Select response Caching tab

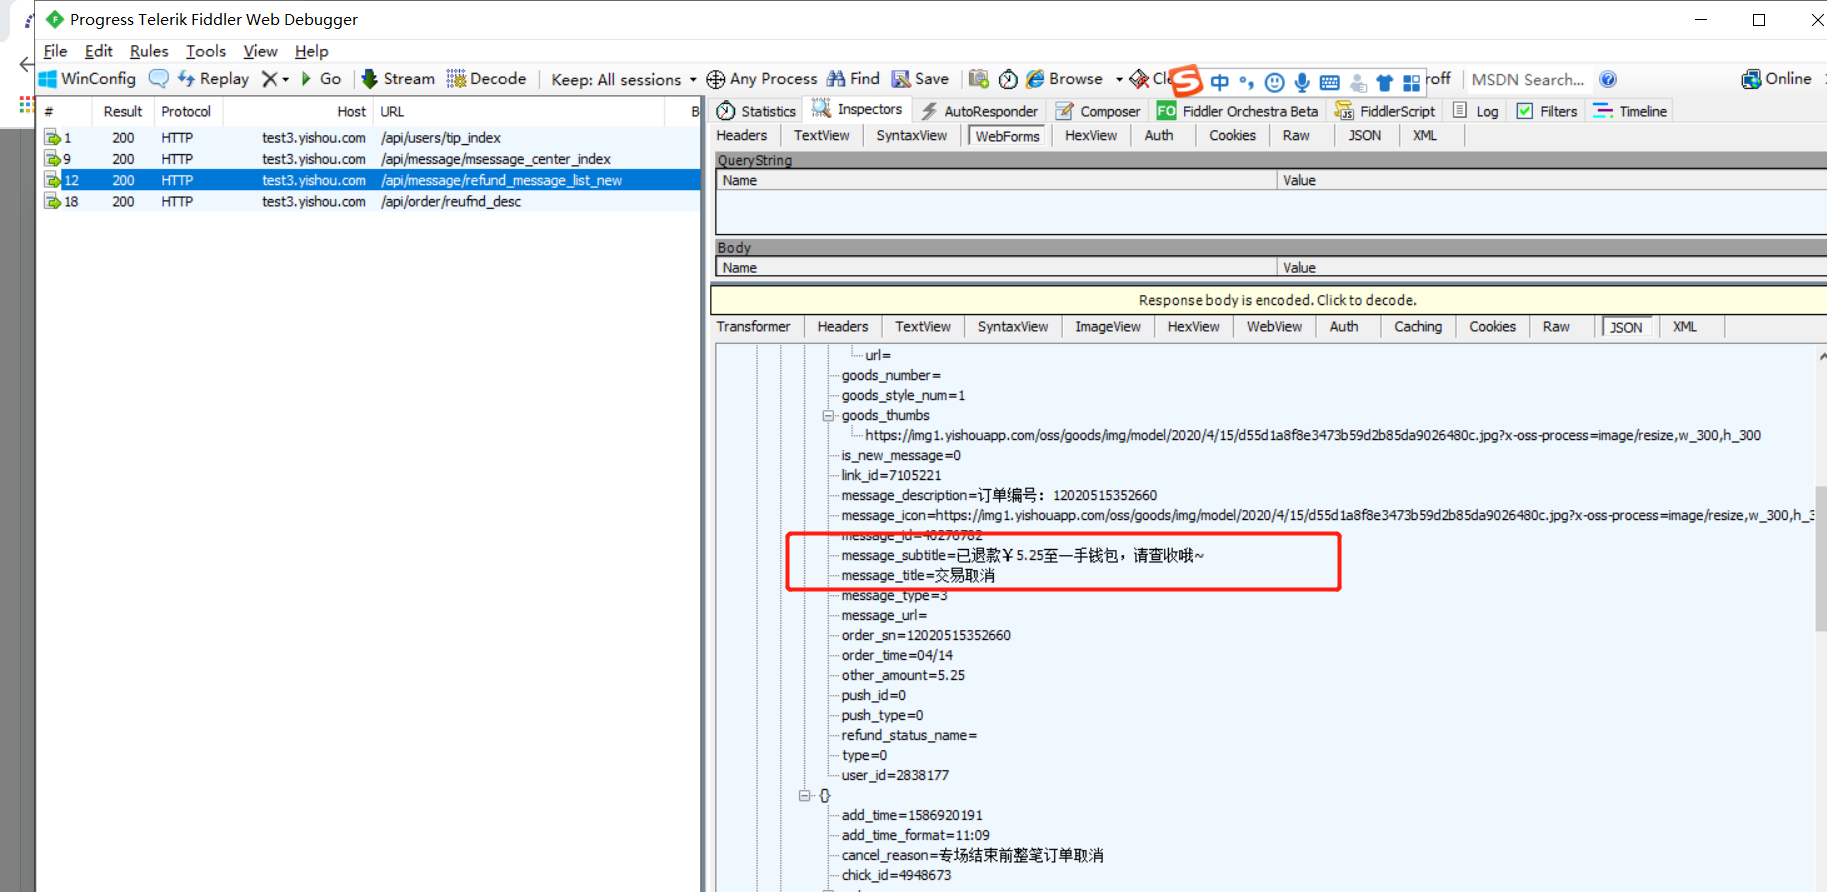click(1417, 326)
